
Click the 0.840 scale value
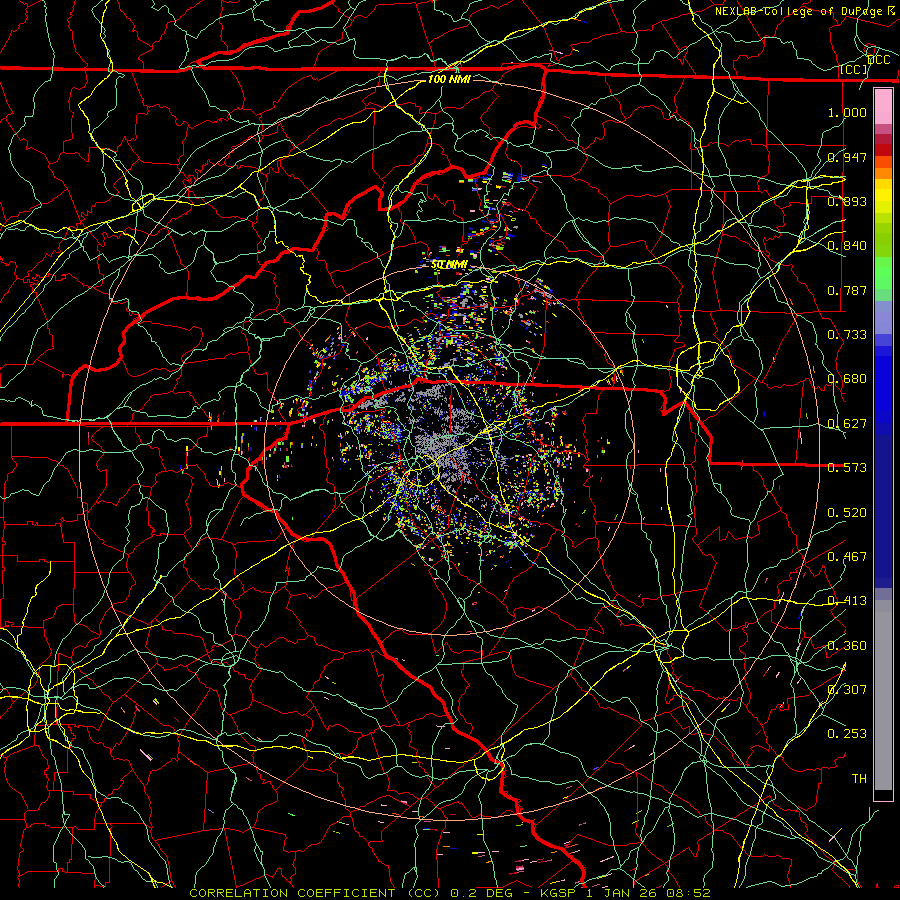point(847,246)
